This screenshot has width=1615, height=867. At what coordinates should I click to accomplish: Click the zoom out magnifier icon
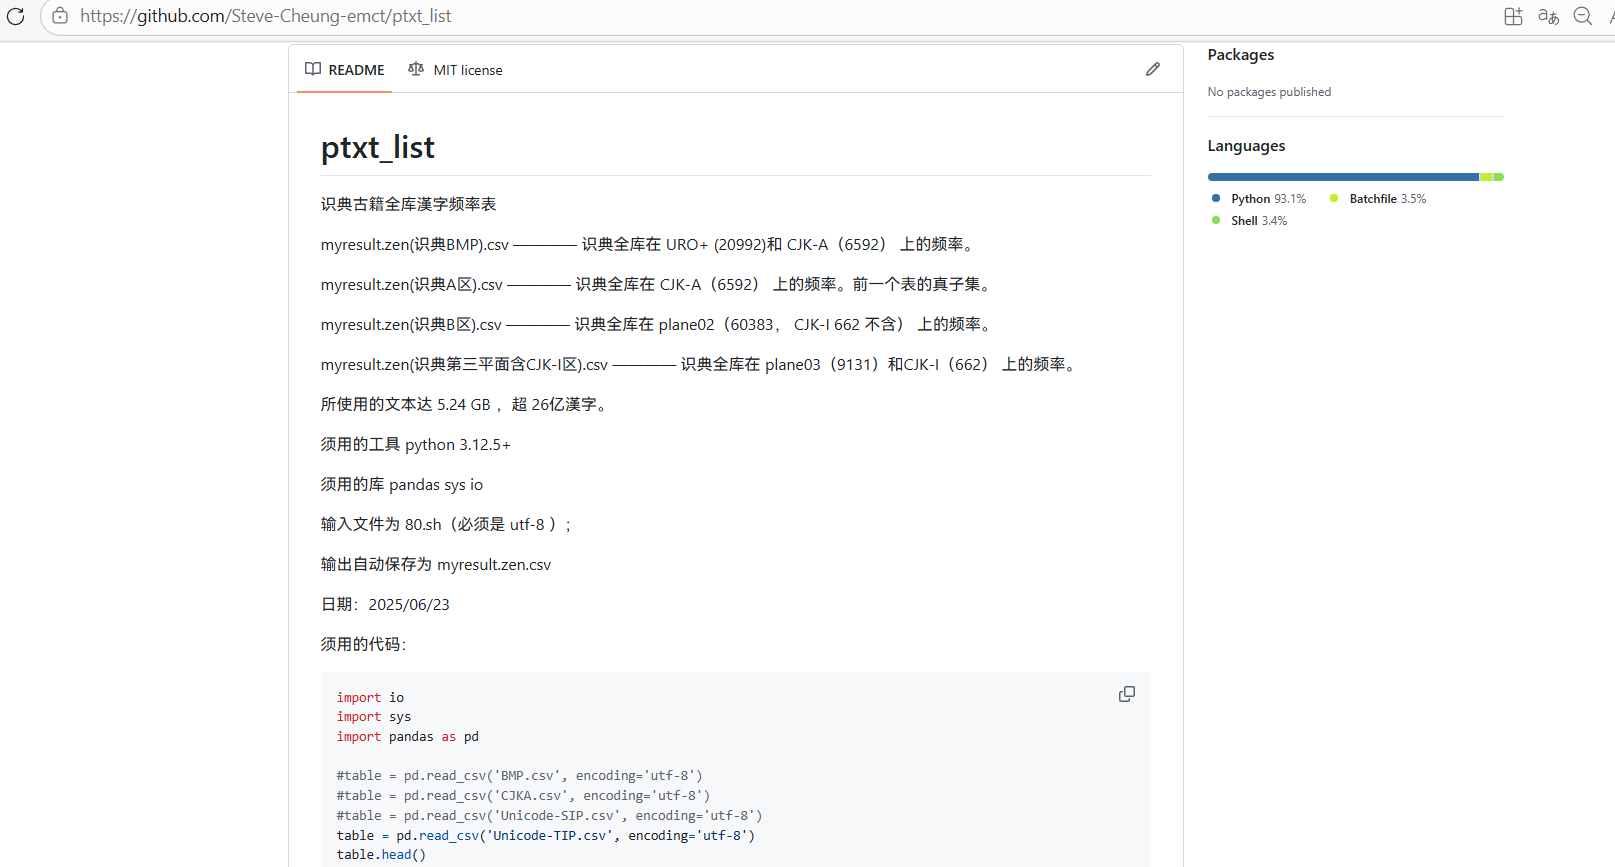(1583, 16)
